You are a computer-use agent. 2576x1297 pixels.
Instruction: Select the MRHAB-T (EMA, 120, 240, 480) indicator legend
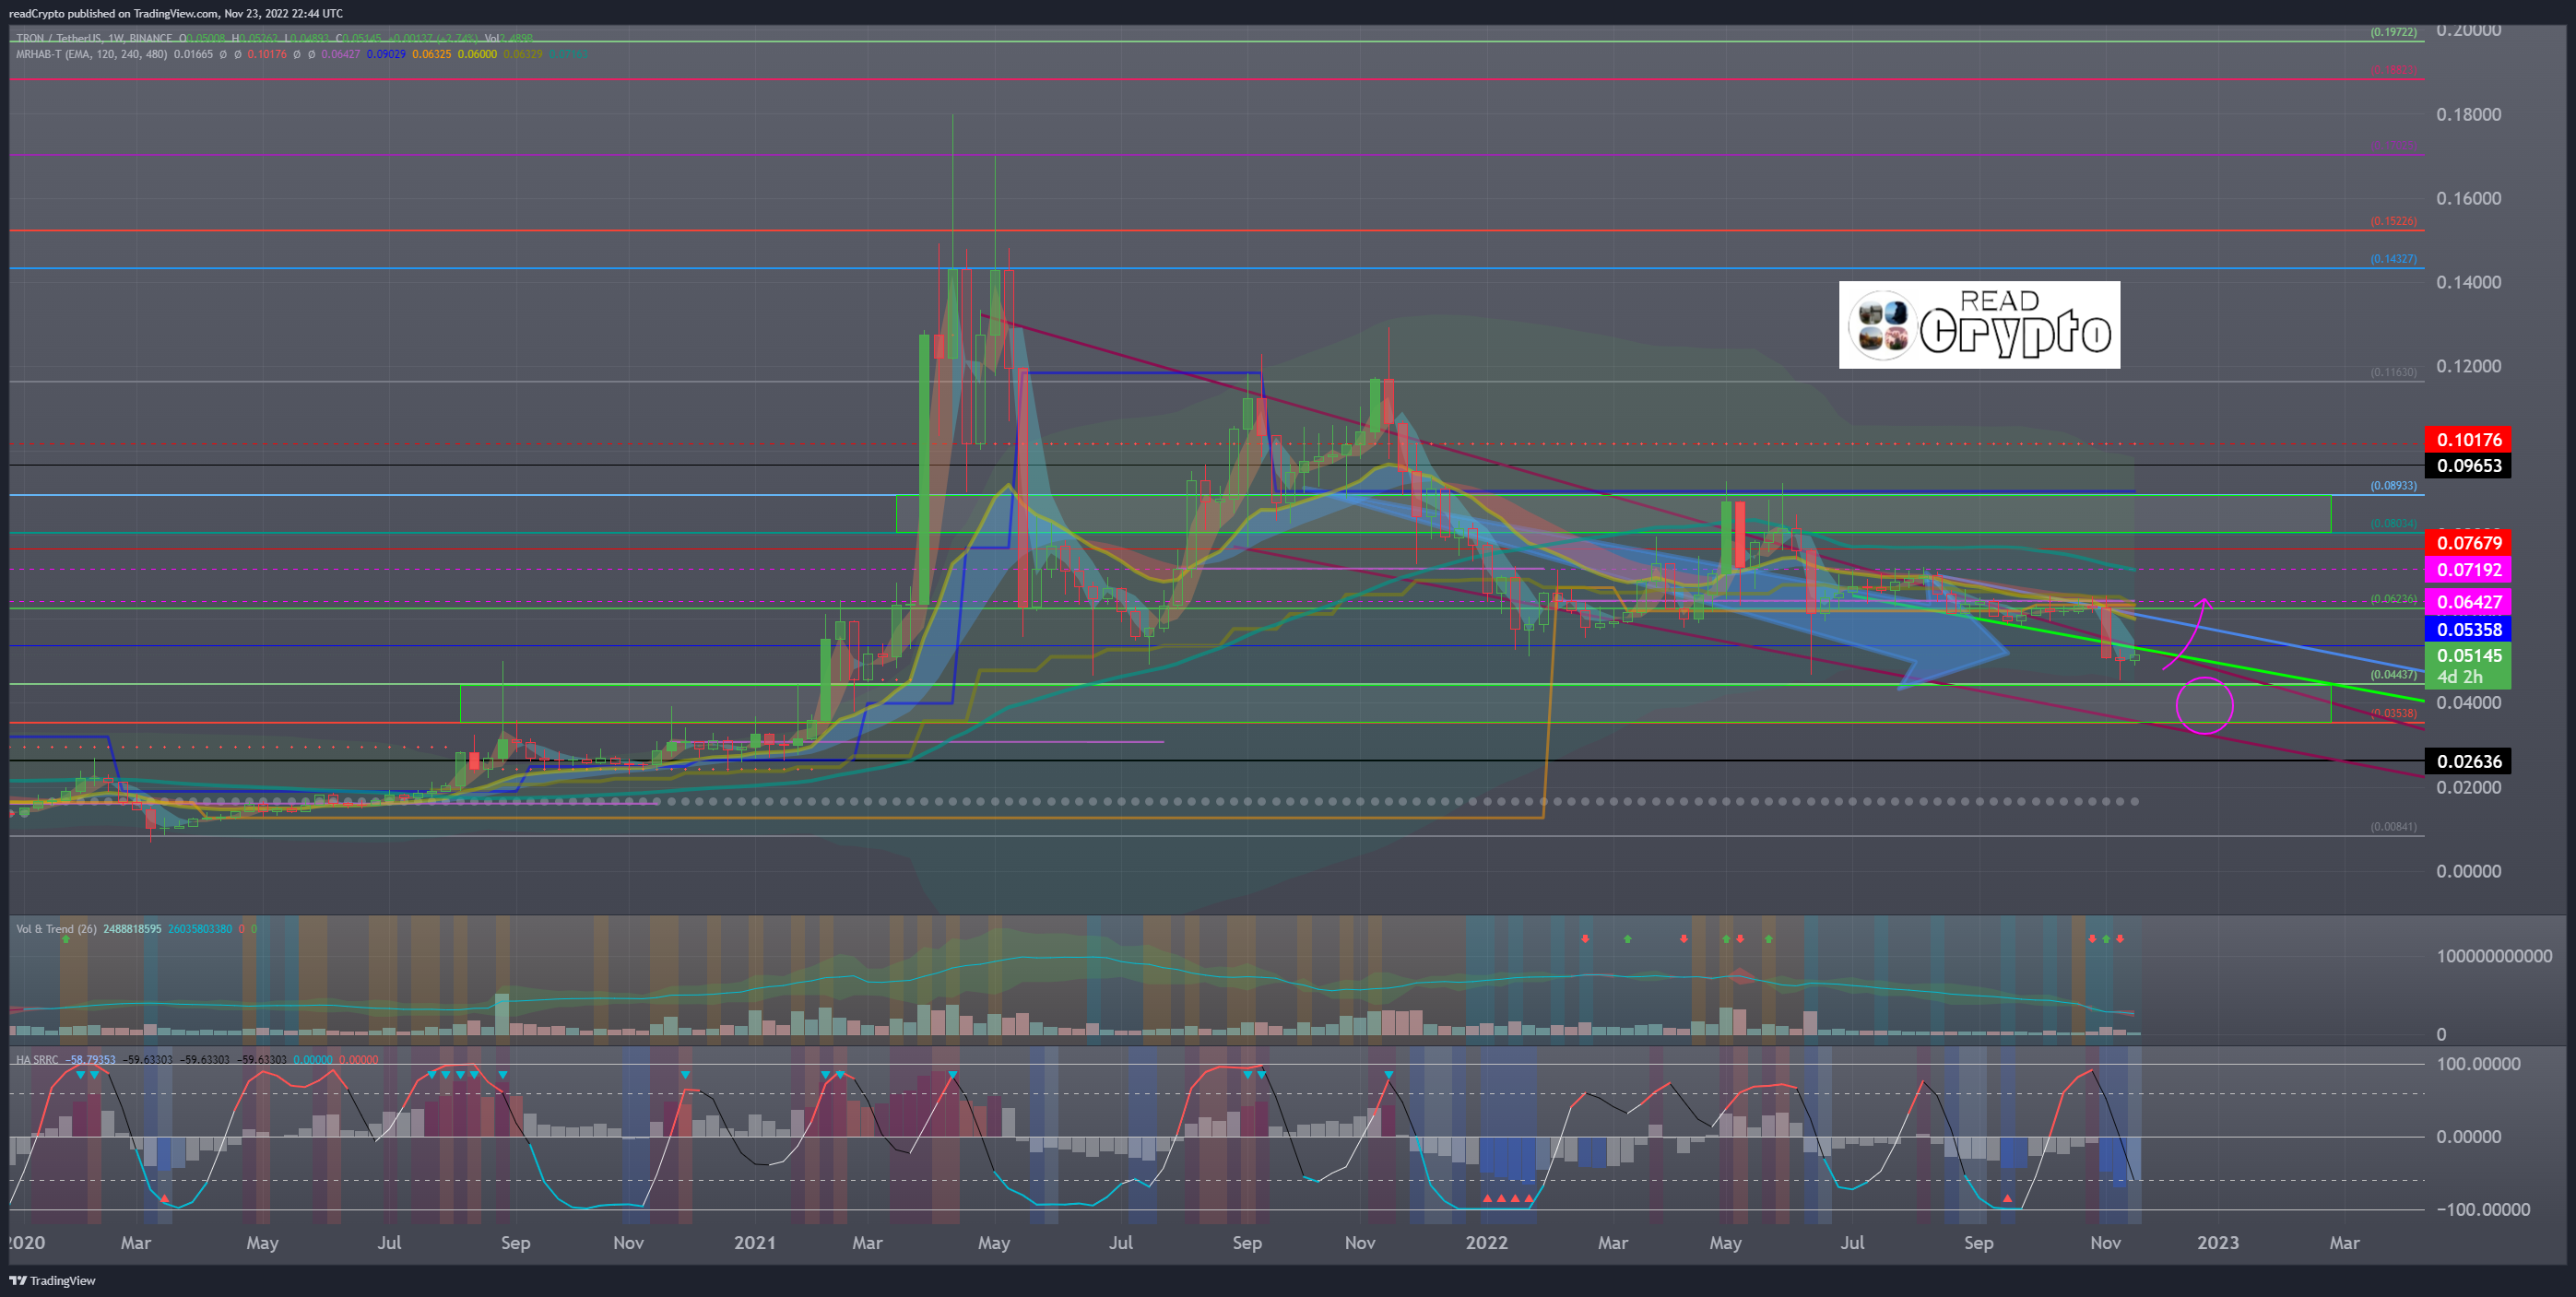click(x=91, y=54)
